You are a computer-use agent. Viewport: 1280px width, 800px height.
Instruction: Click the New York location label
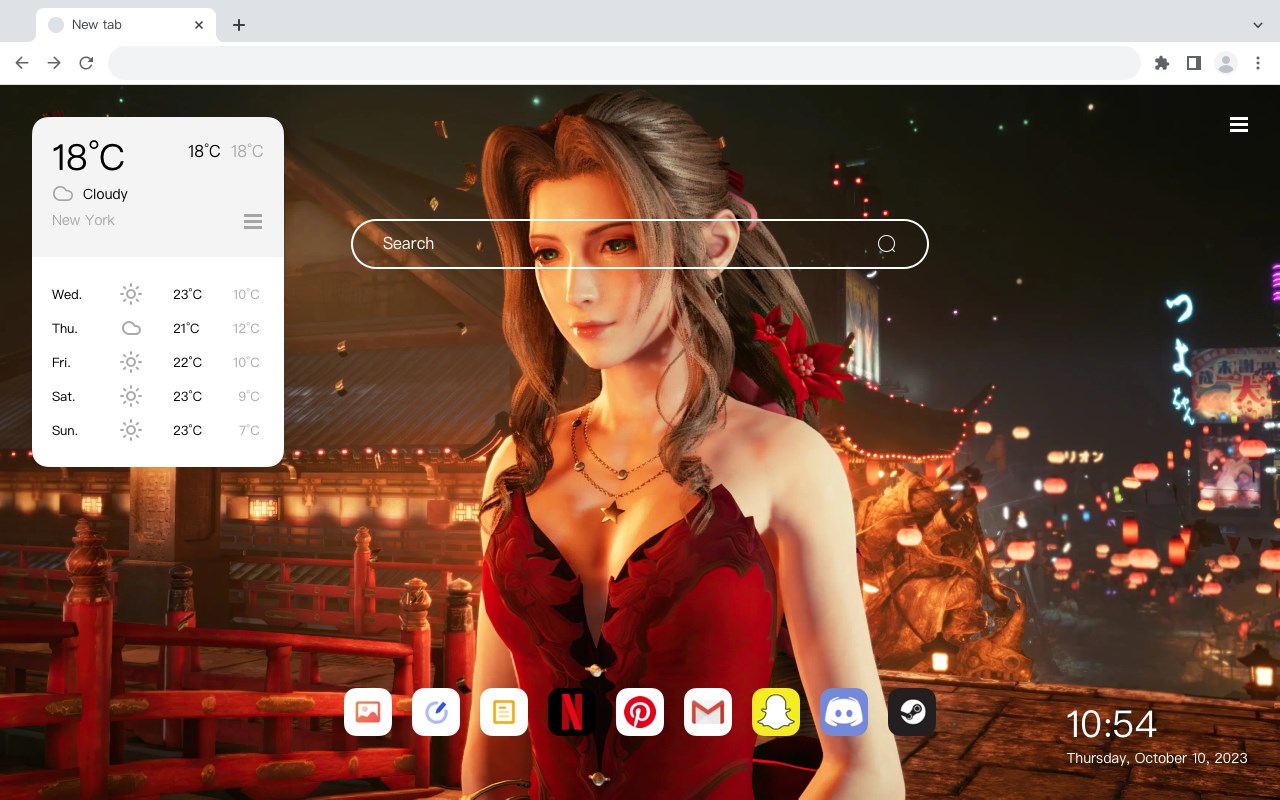pyautogui.click(x=83, y=220)
